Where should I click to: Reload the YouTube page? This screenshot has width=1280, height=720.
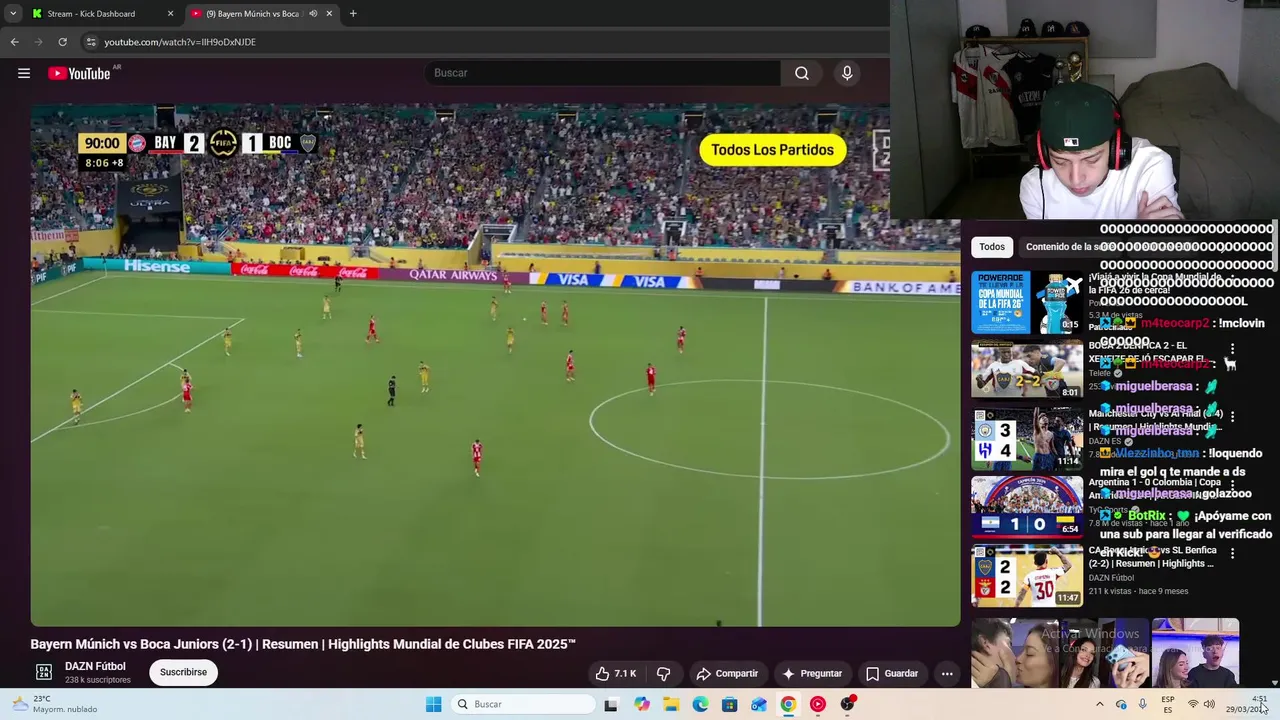[62, 42]
